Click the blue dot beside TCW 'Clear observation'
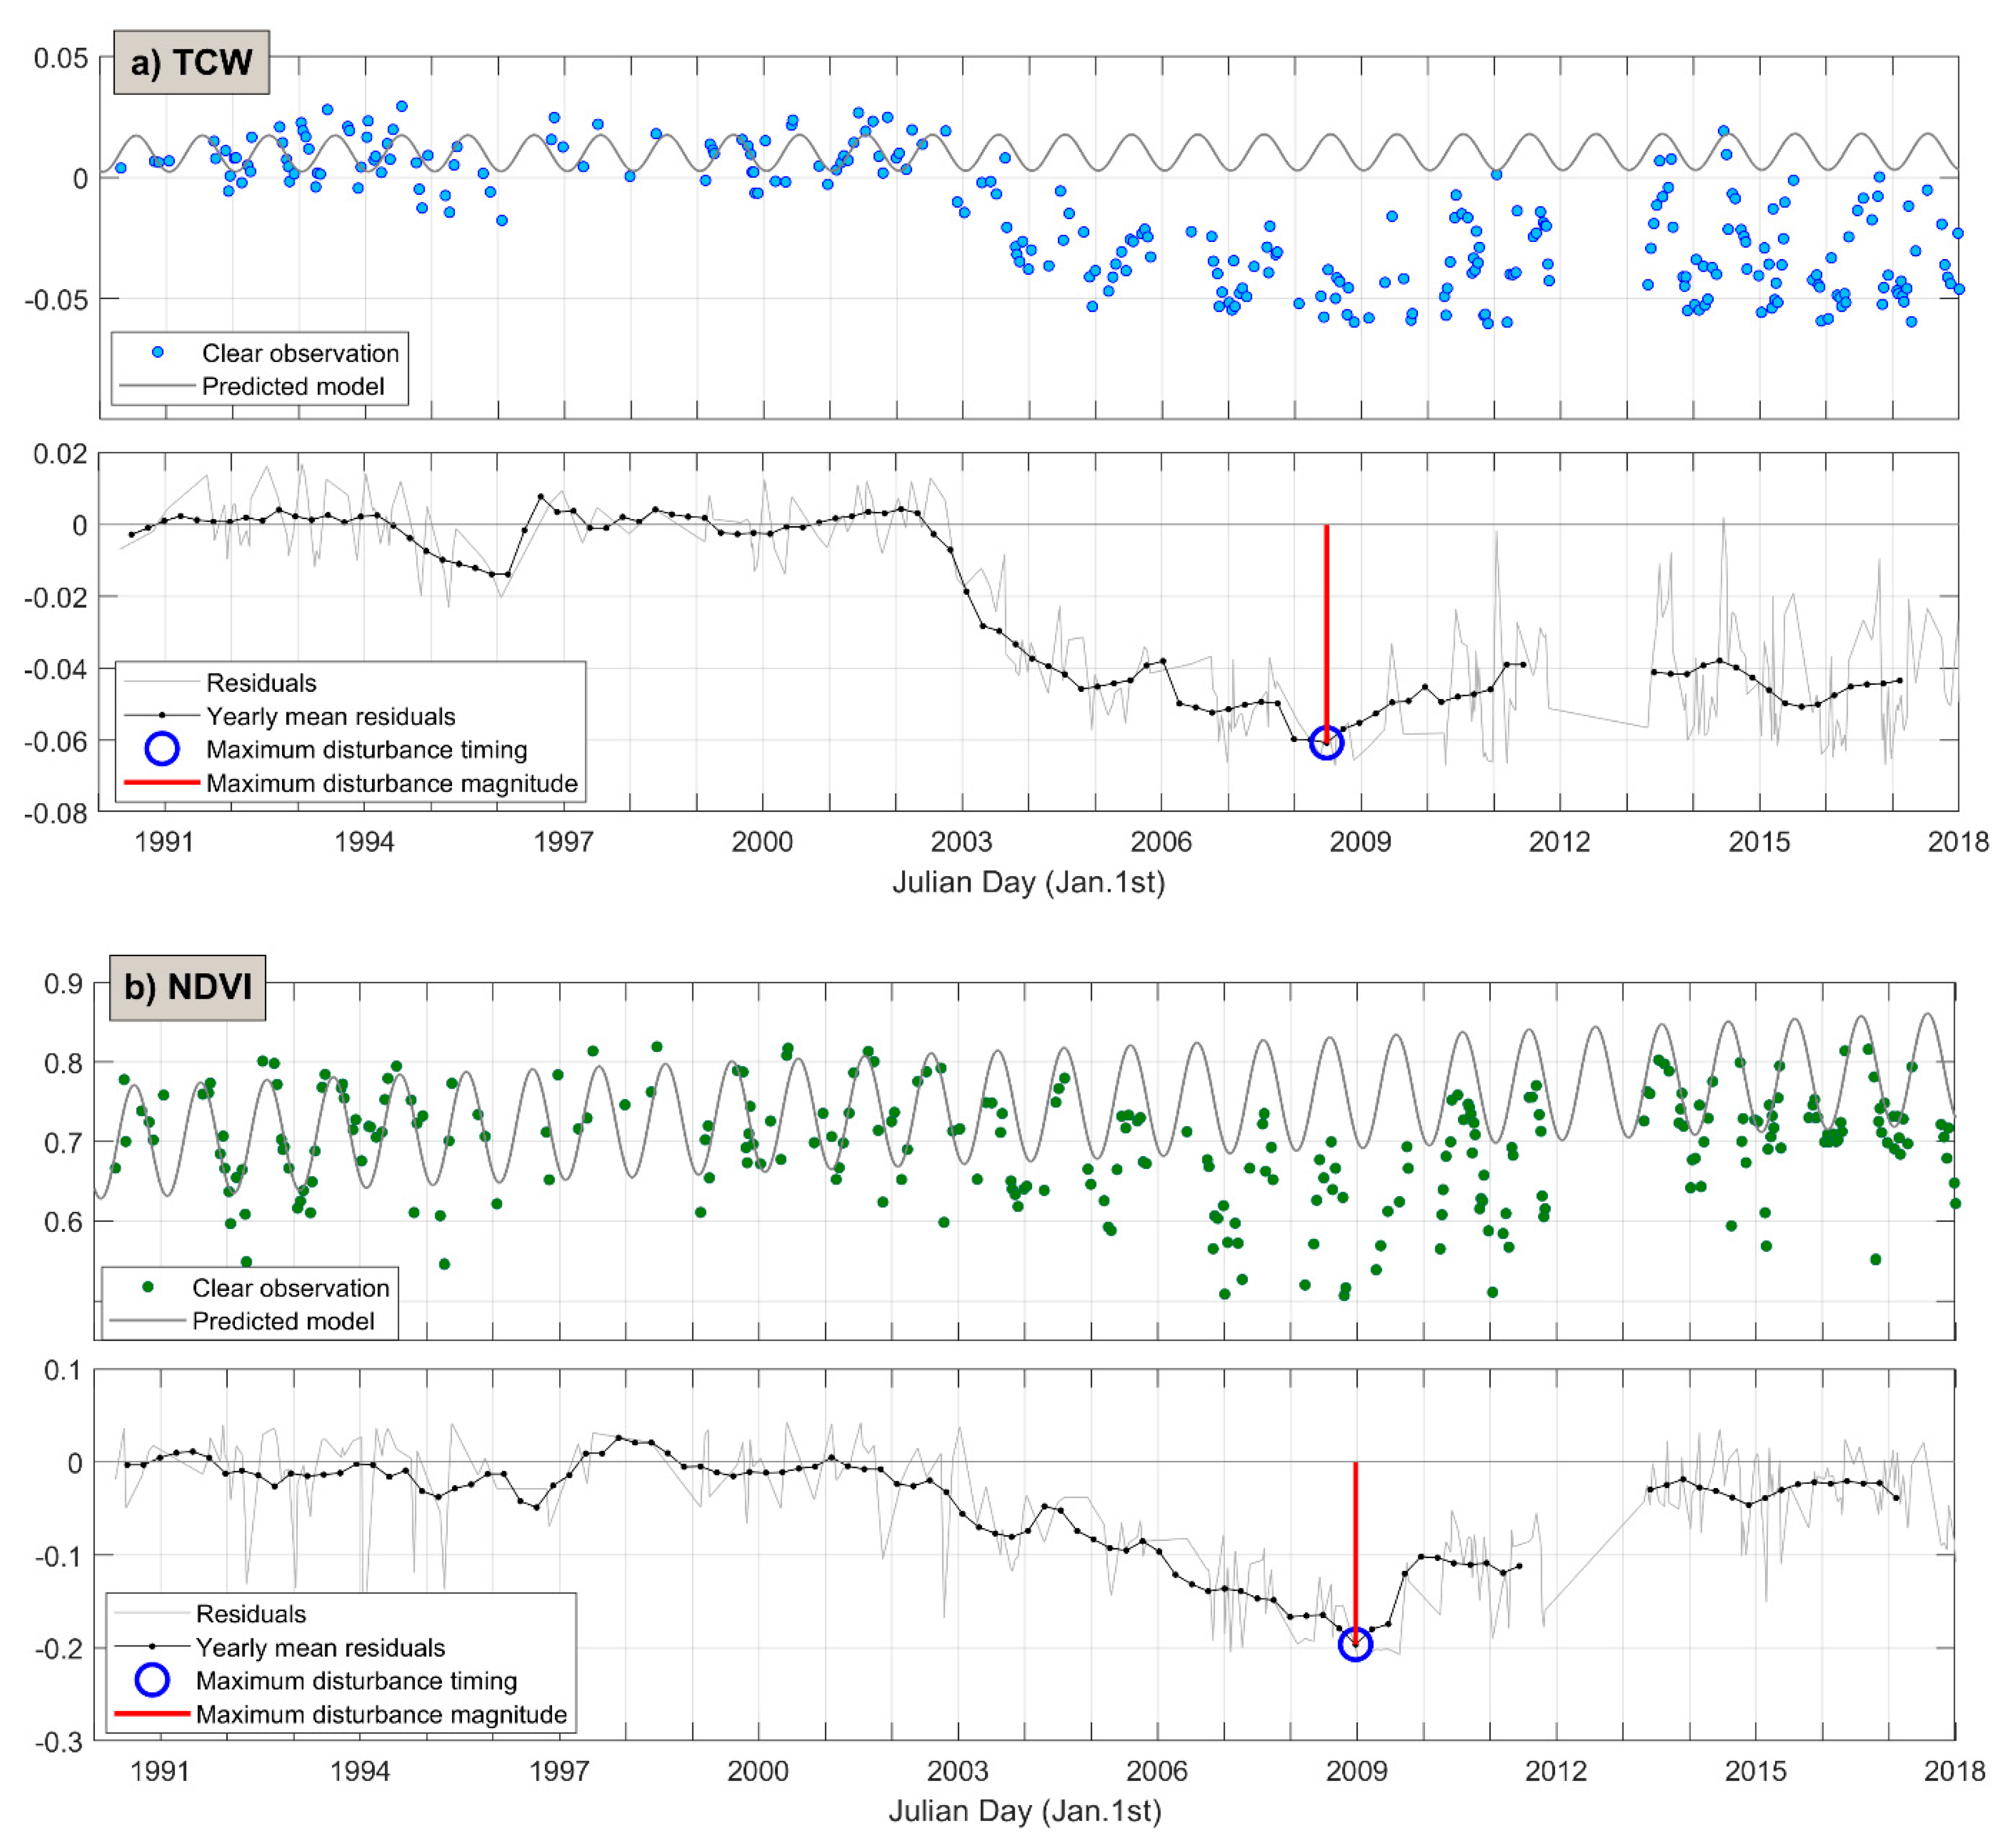Image resolution: width=2005 pixels, height=1848 pixels. tap(157, 352)
